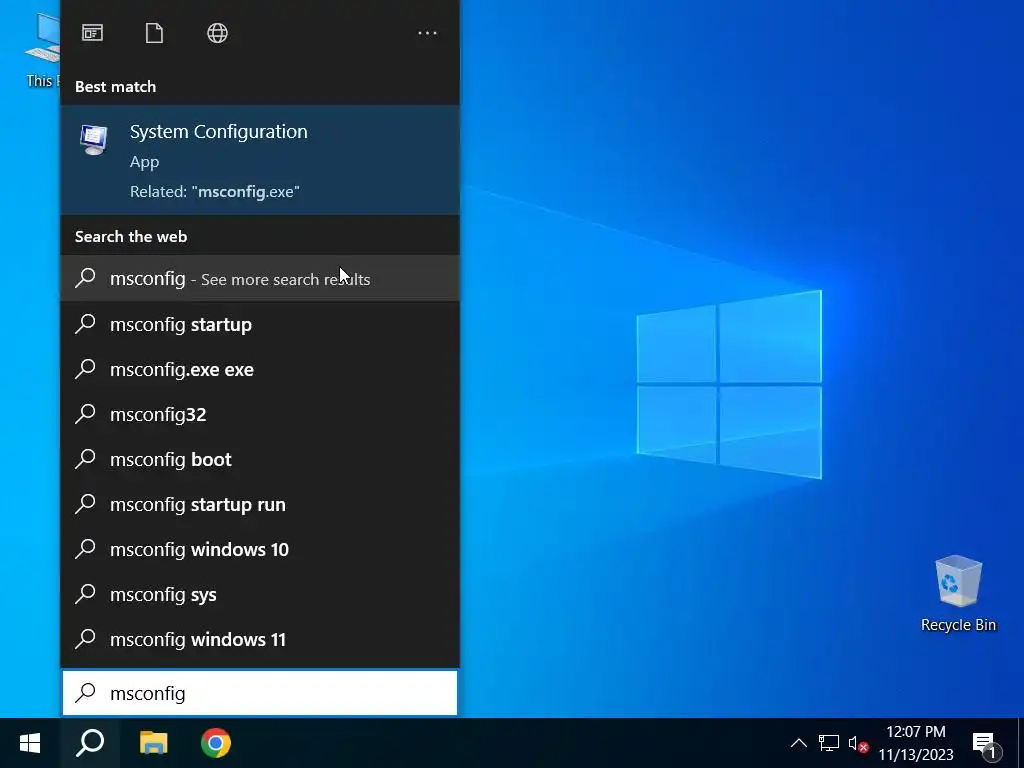Select the Recycle Bin desktop icon
The height and width of the screenshot is (768, 1024).
click(958, 594)
